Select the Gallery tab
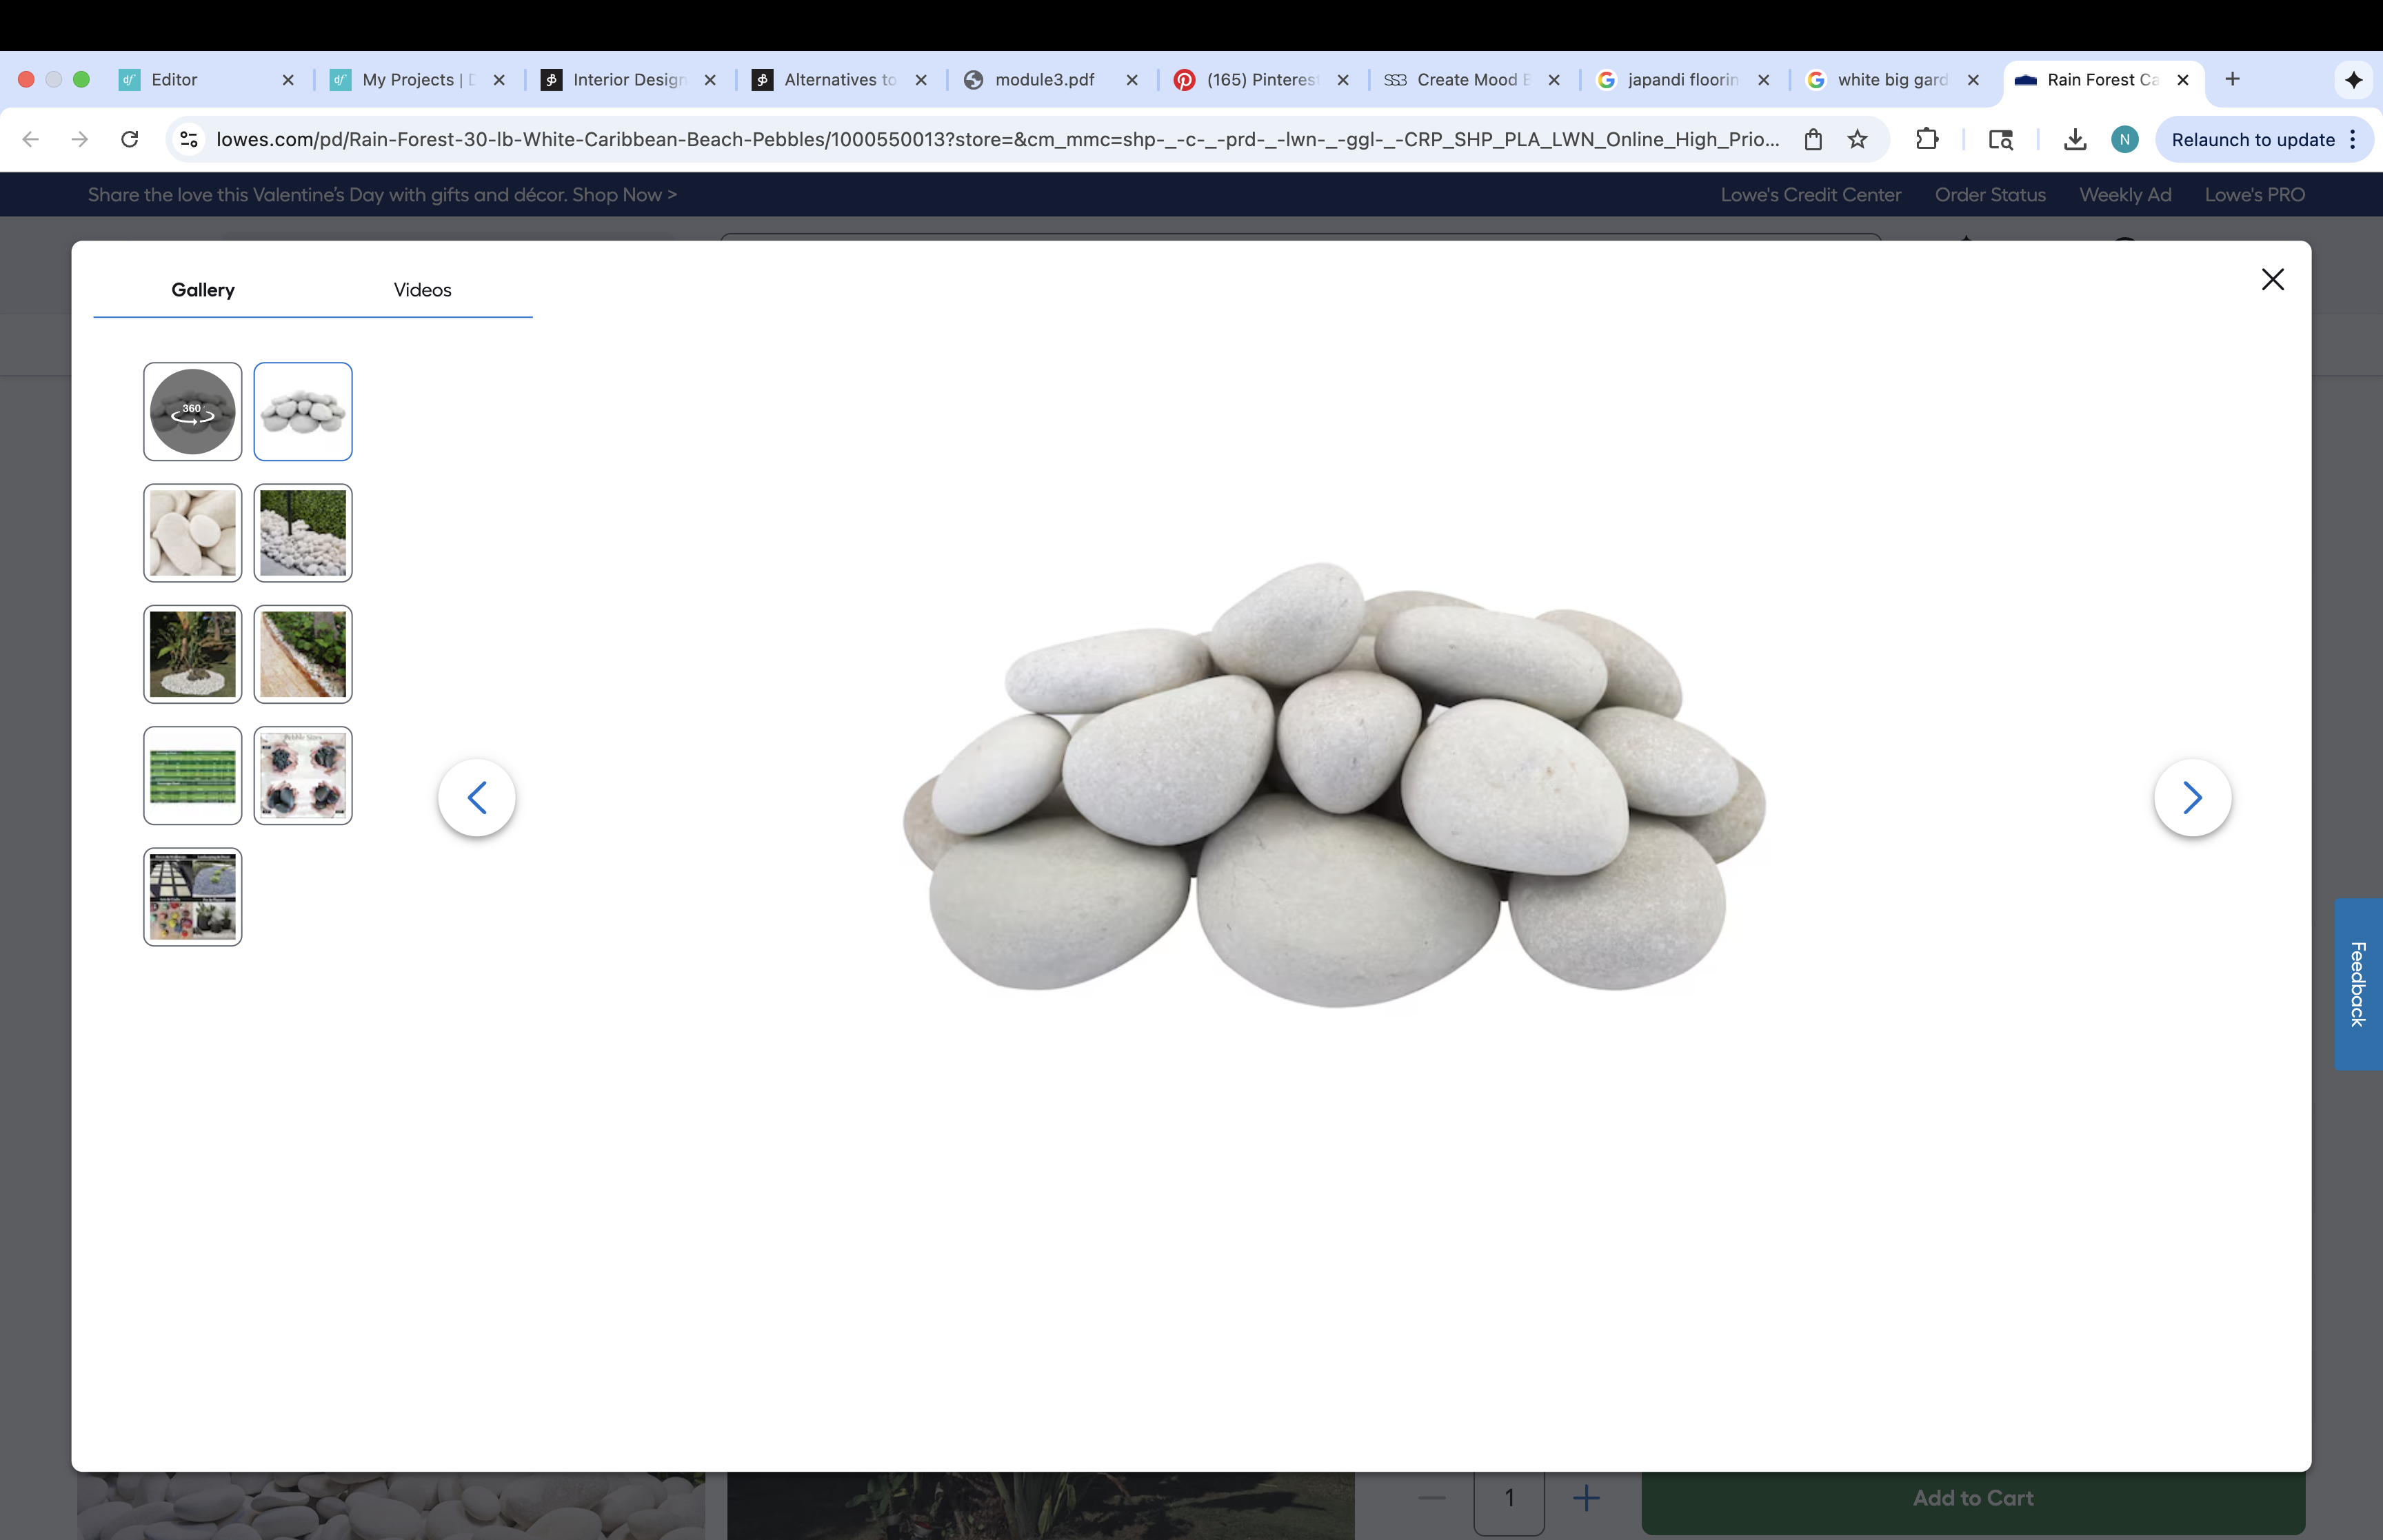Image resolution: width=2383 pixels, height=1540 pixels. coord(203,290)
